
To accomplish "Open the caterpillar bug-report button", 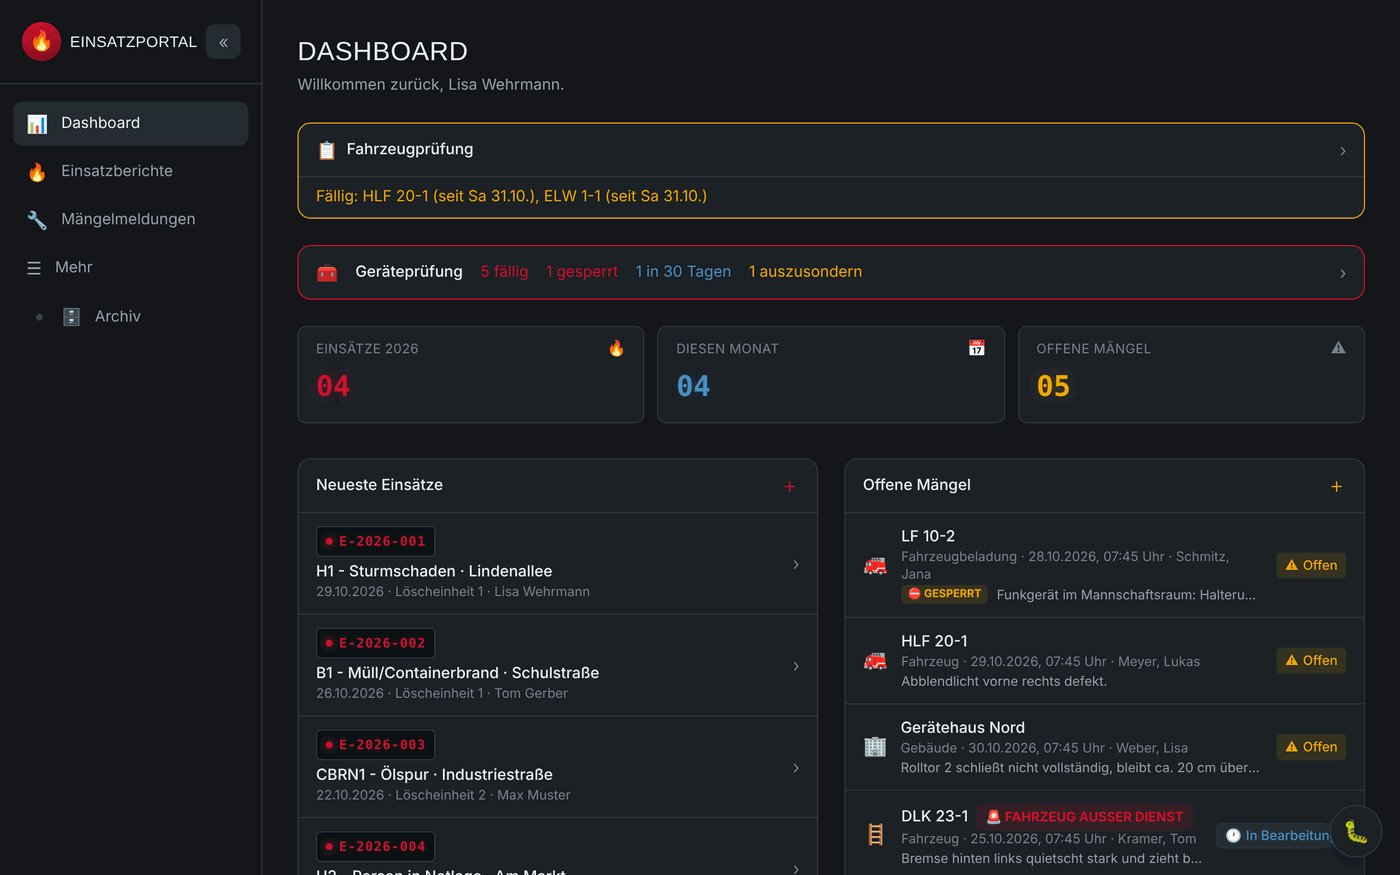I will [1356, 831].
